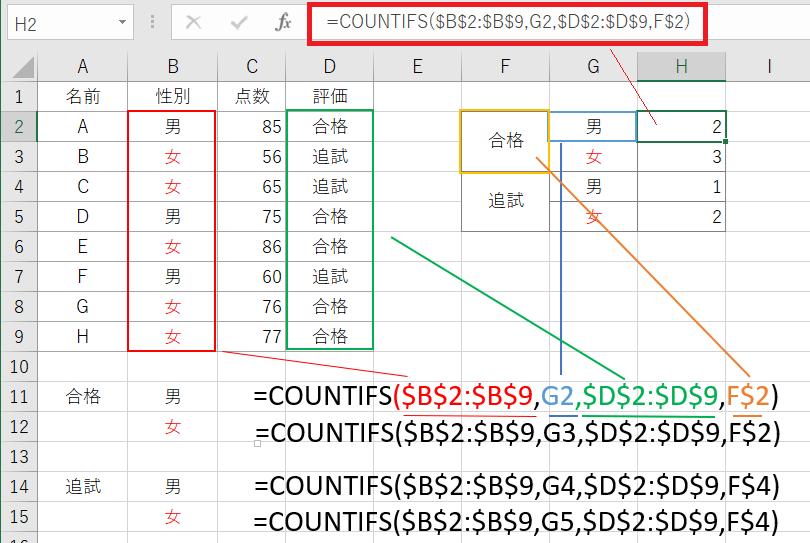
Task: Select row 5 header
Action: [19, 216]
